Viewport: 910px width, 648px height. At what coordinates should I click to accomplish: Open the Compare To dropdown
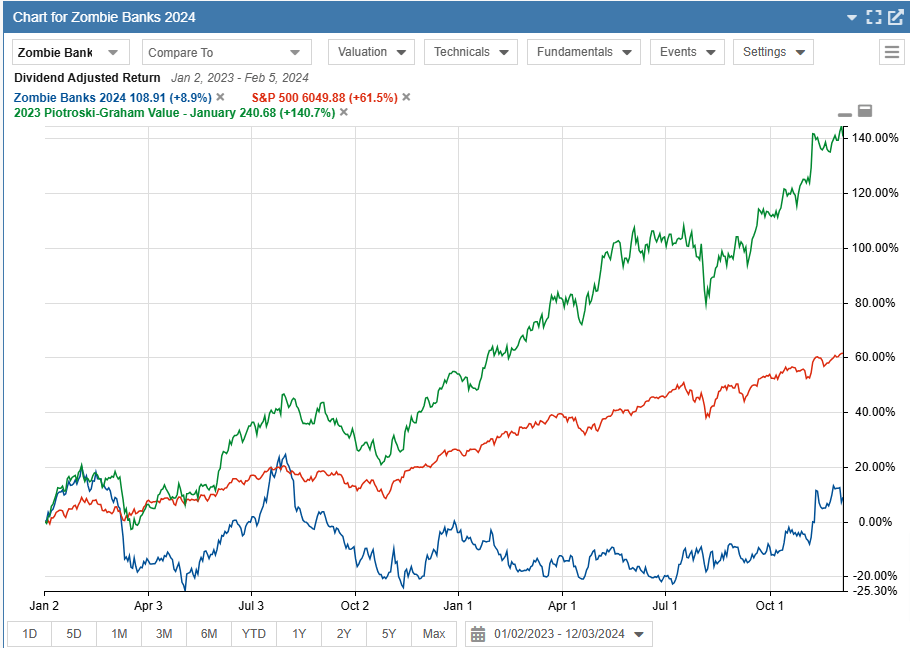[226, 51]
